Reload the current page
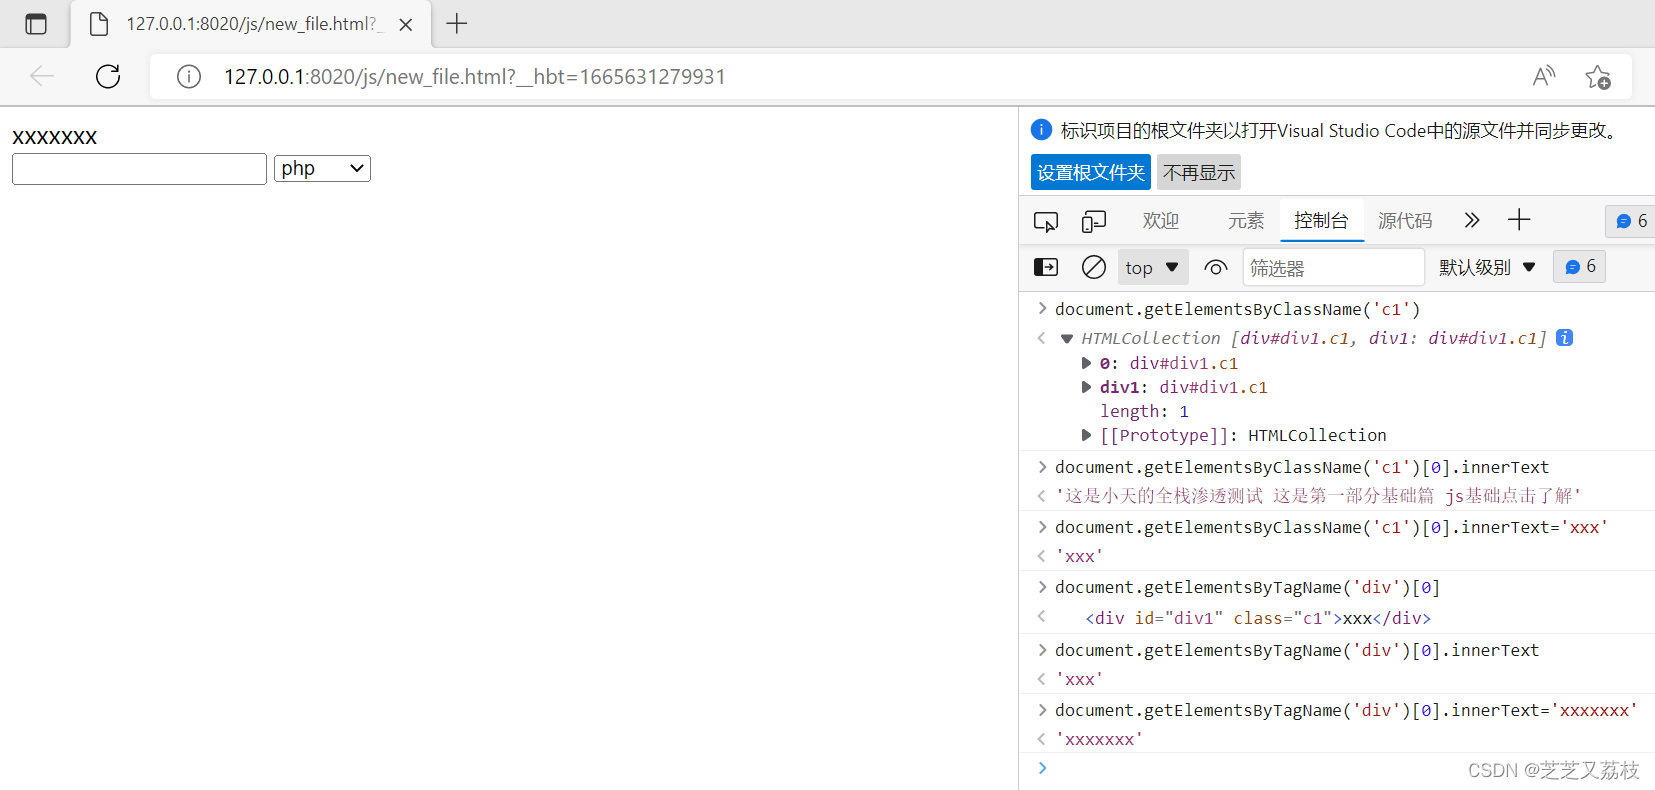1655x790 pixels. pyautogui.click(x=108, y=76)
